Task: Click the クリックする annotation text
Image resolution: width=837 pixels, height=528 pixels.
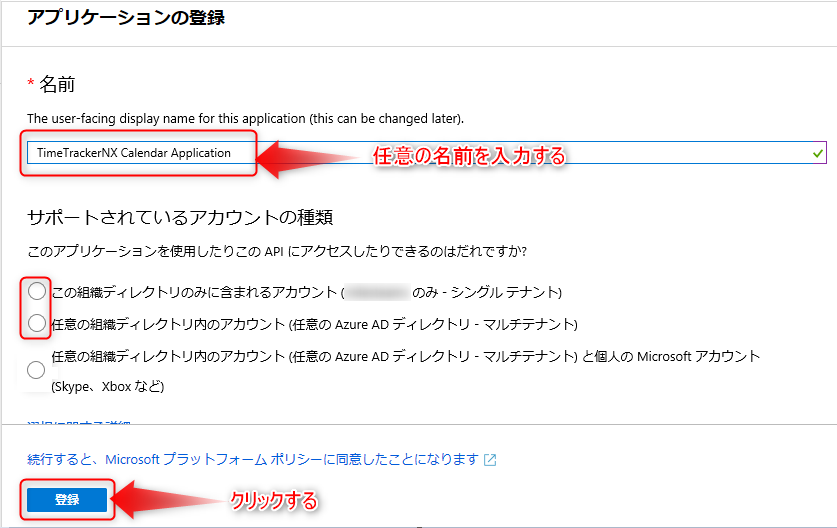Action: tap(274, 500)
